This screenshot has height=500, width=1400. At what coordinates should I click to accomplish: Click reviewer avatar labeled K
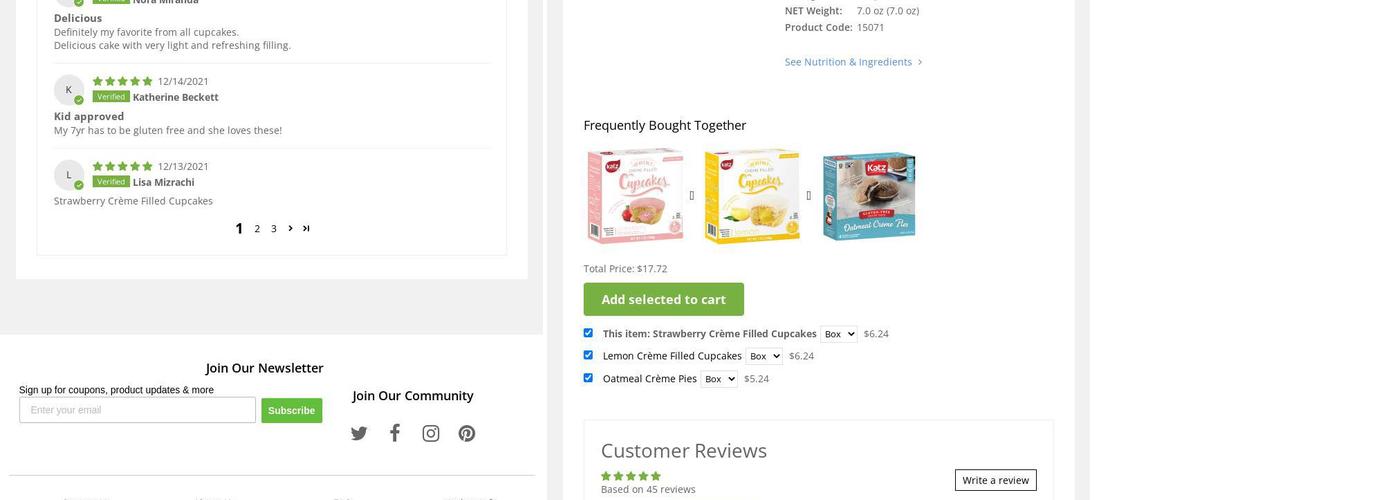[x=68, y=90]
